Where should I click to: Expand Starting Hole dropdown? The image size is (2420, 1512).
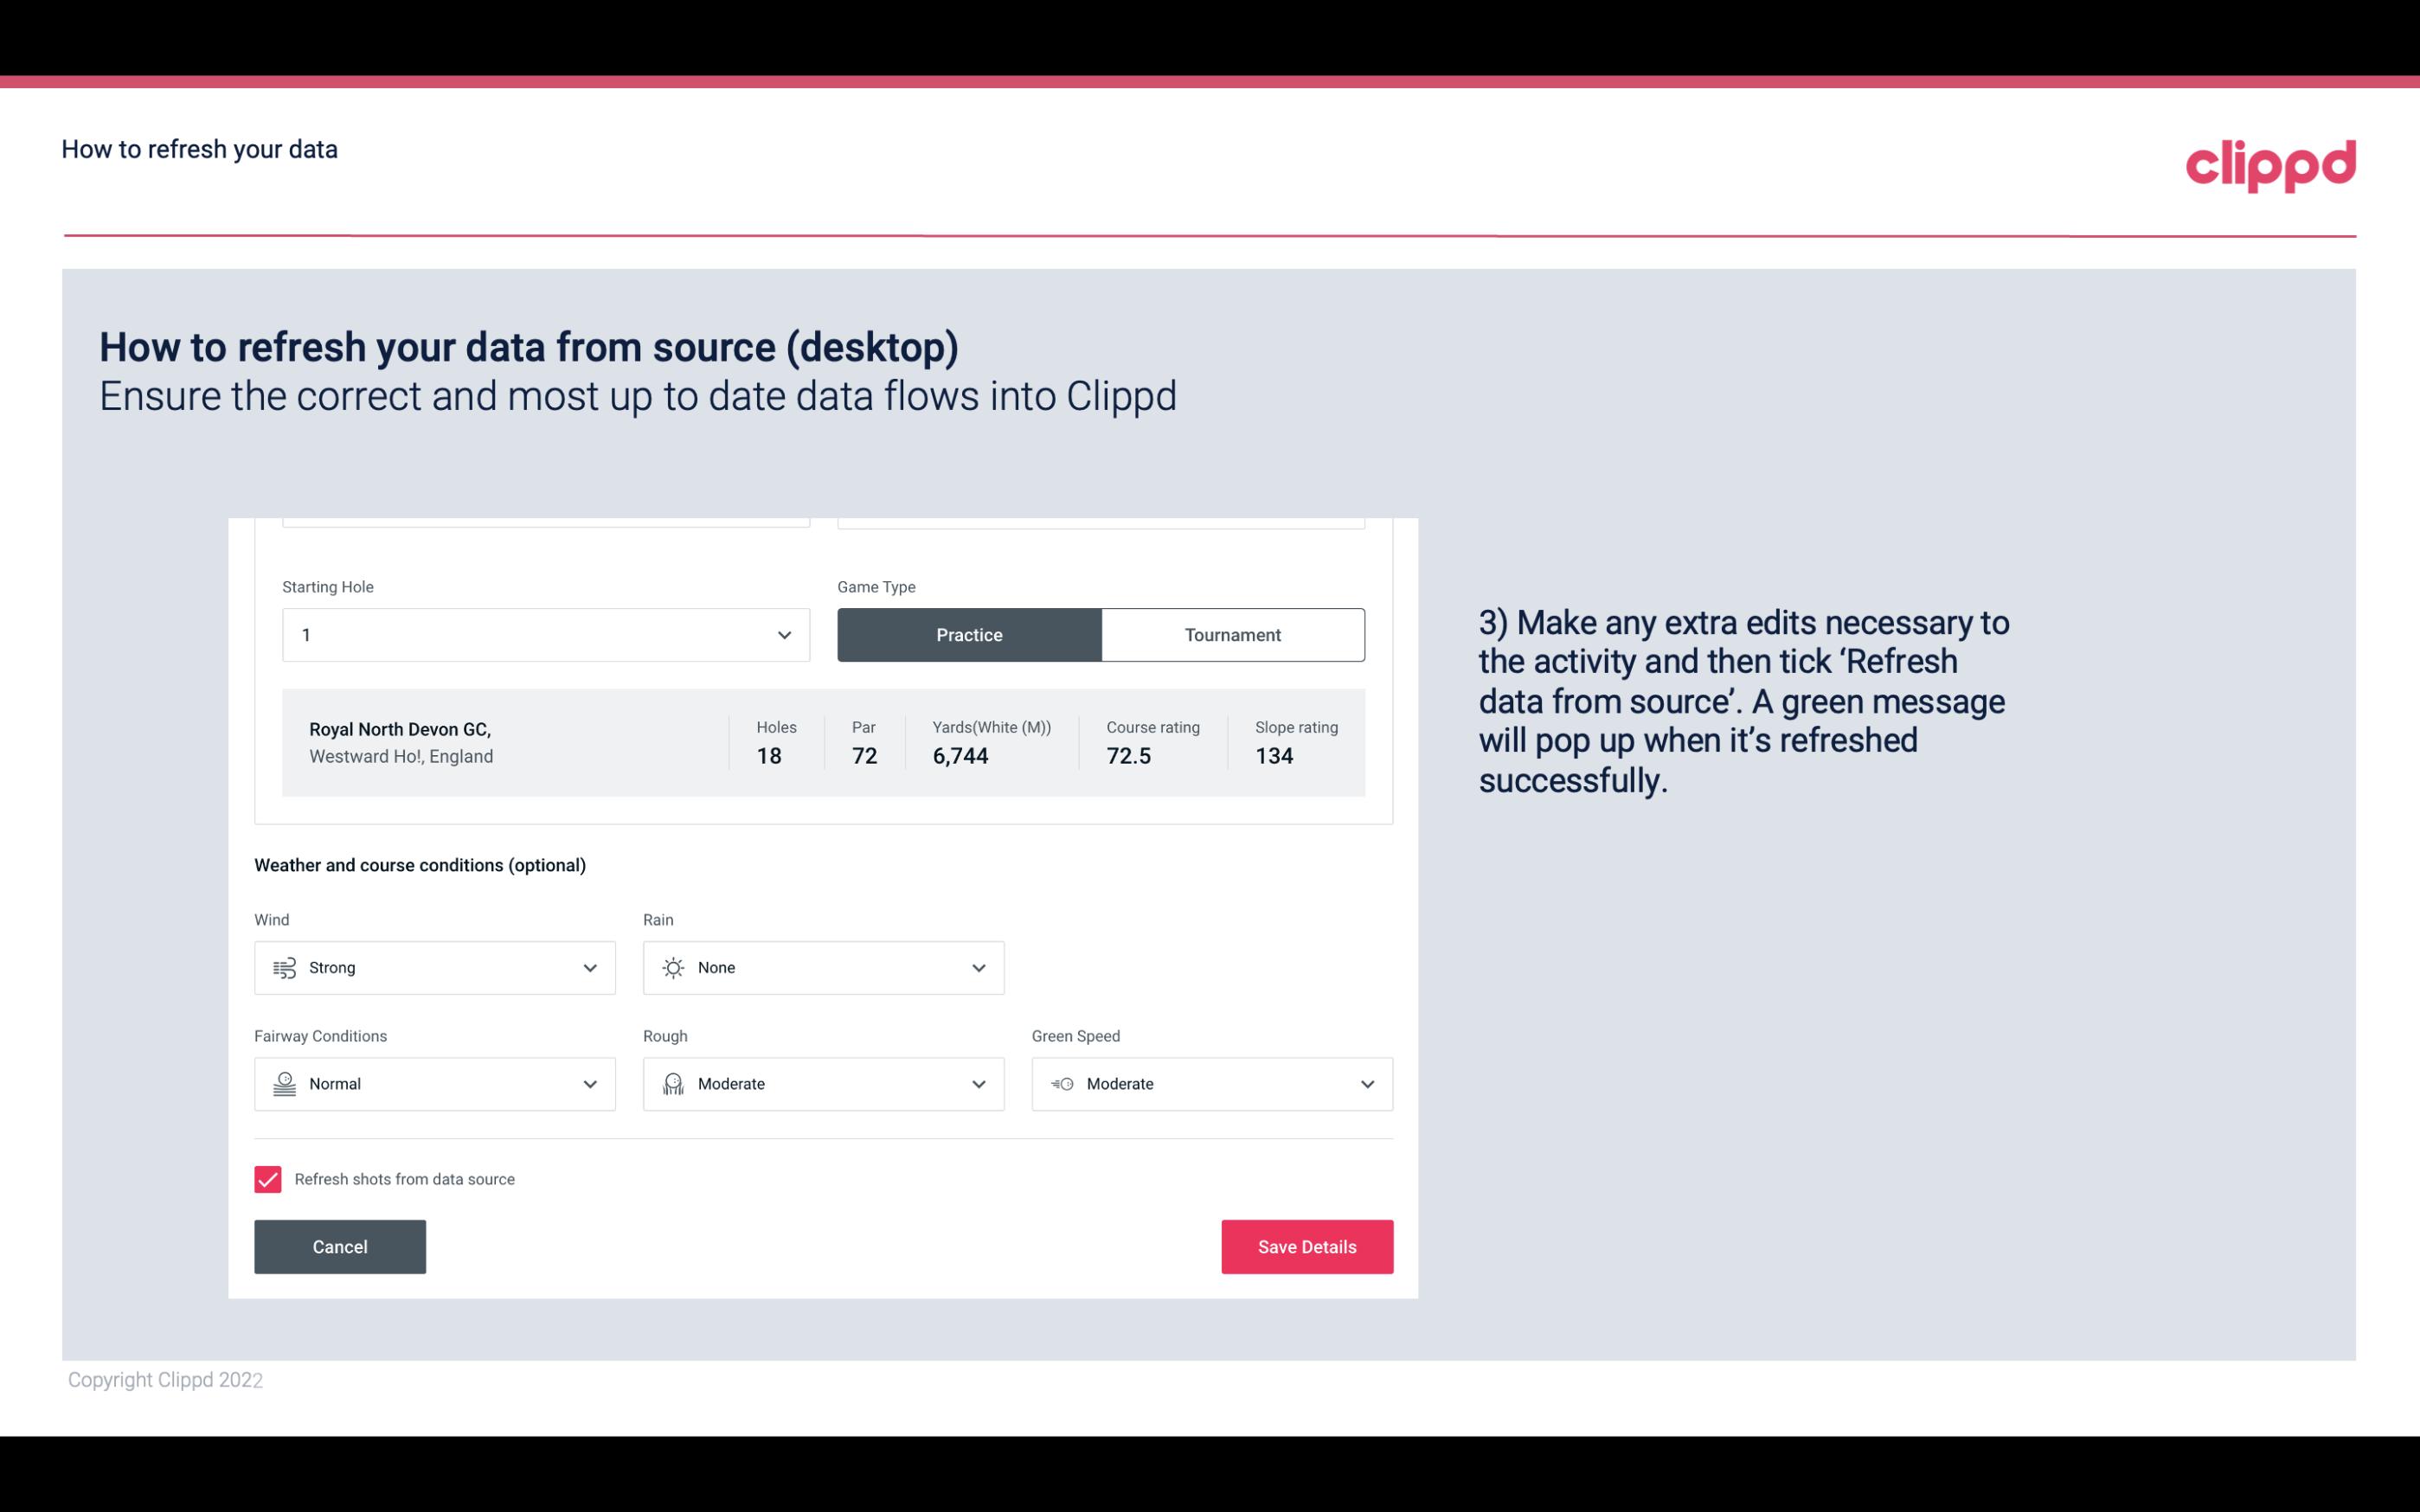point(784,634)
